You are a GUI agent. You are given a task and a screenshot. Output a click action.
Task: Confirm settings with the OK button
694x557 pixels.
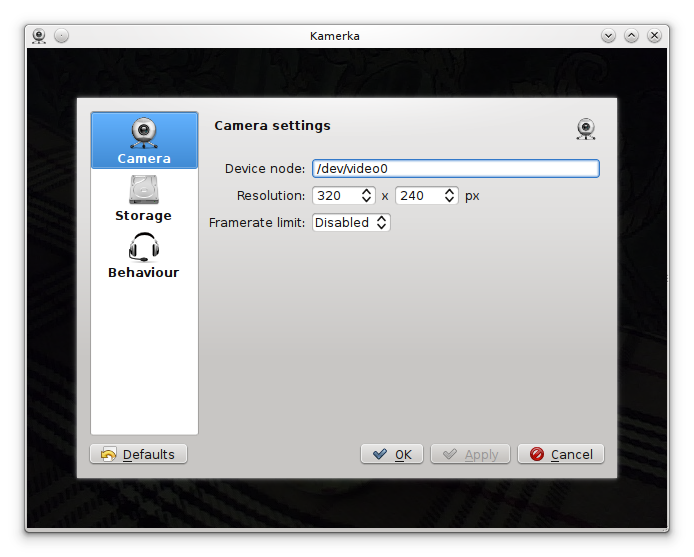(x=392, y=454)
